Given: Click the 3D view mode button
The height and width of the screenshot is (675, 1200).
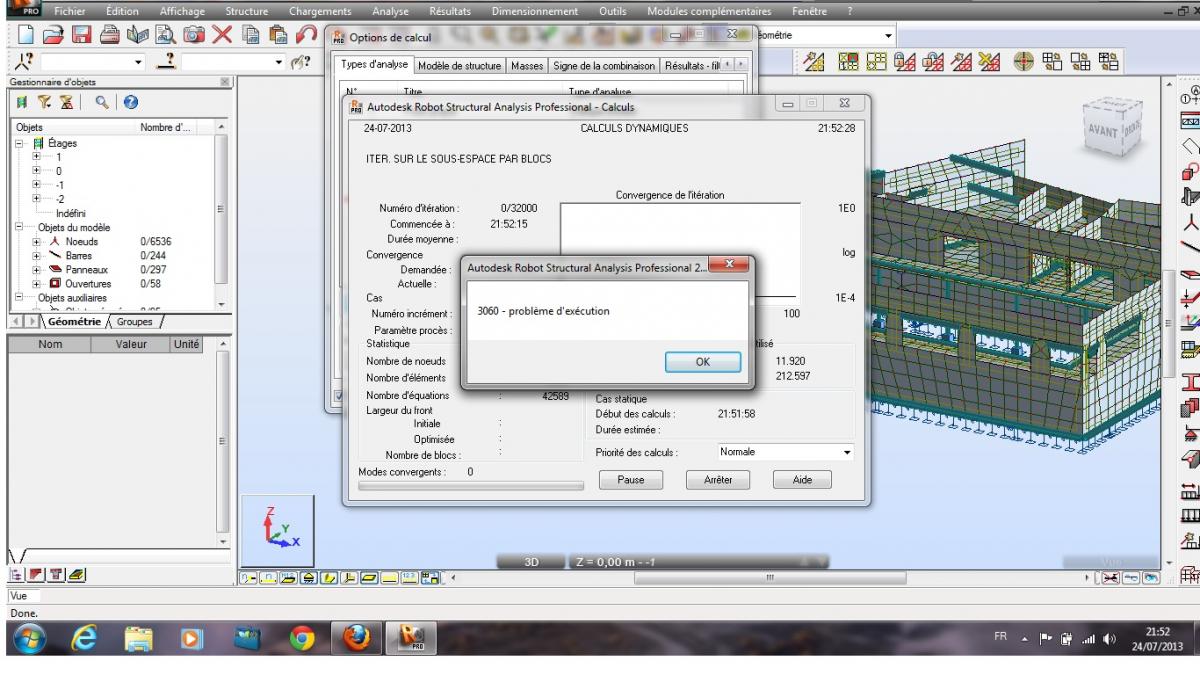Looking at the screenshot, I should tap(531, 562).
